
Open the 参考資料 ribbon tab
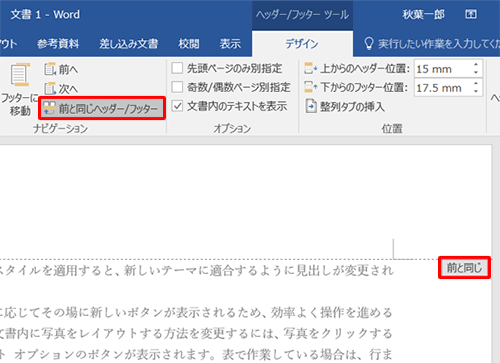click(x=58, y=44)
